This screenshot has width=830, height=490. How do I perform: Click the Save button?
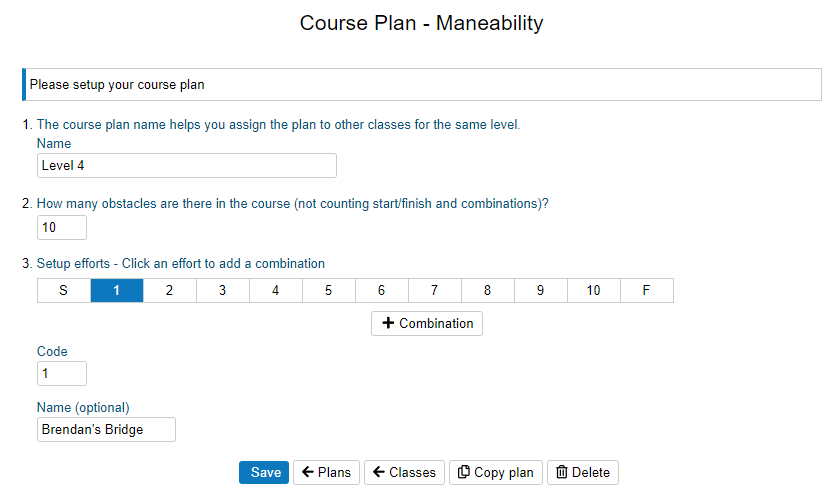(264, 472)
